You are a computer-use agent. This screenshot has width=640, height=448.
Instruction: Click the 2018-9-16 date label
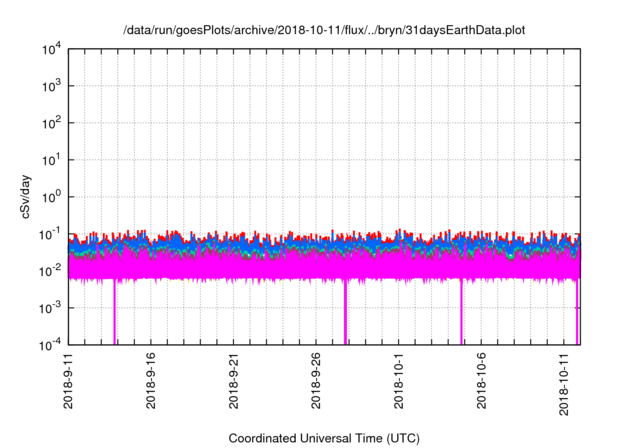151,381
